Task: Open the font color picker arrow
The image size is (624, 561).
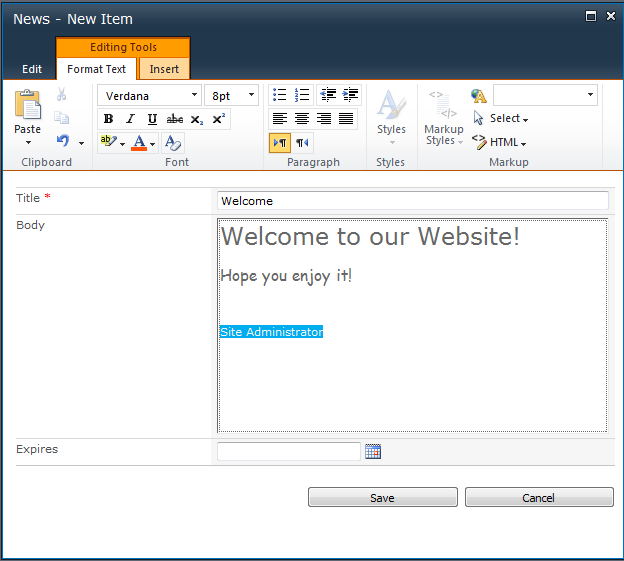Action: pyautogui.click(x=151, y=143)
